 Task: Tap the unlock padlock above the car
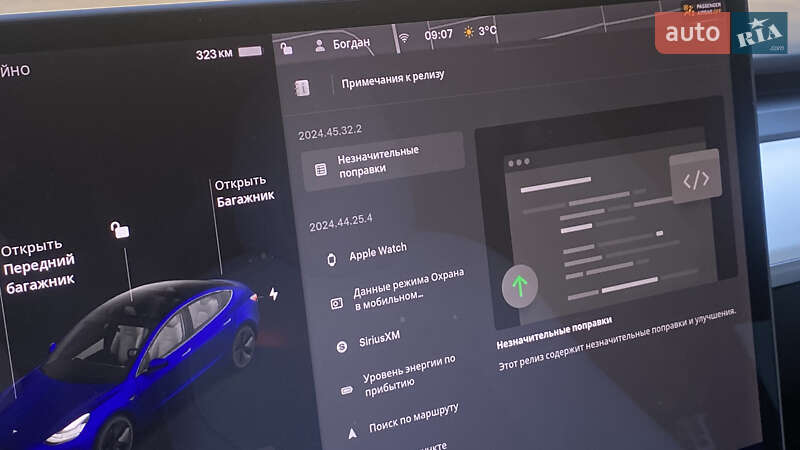tap(120, 231)
